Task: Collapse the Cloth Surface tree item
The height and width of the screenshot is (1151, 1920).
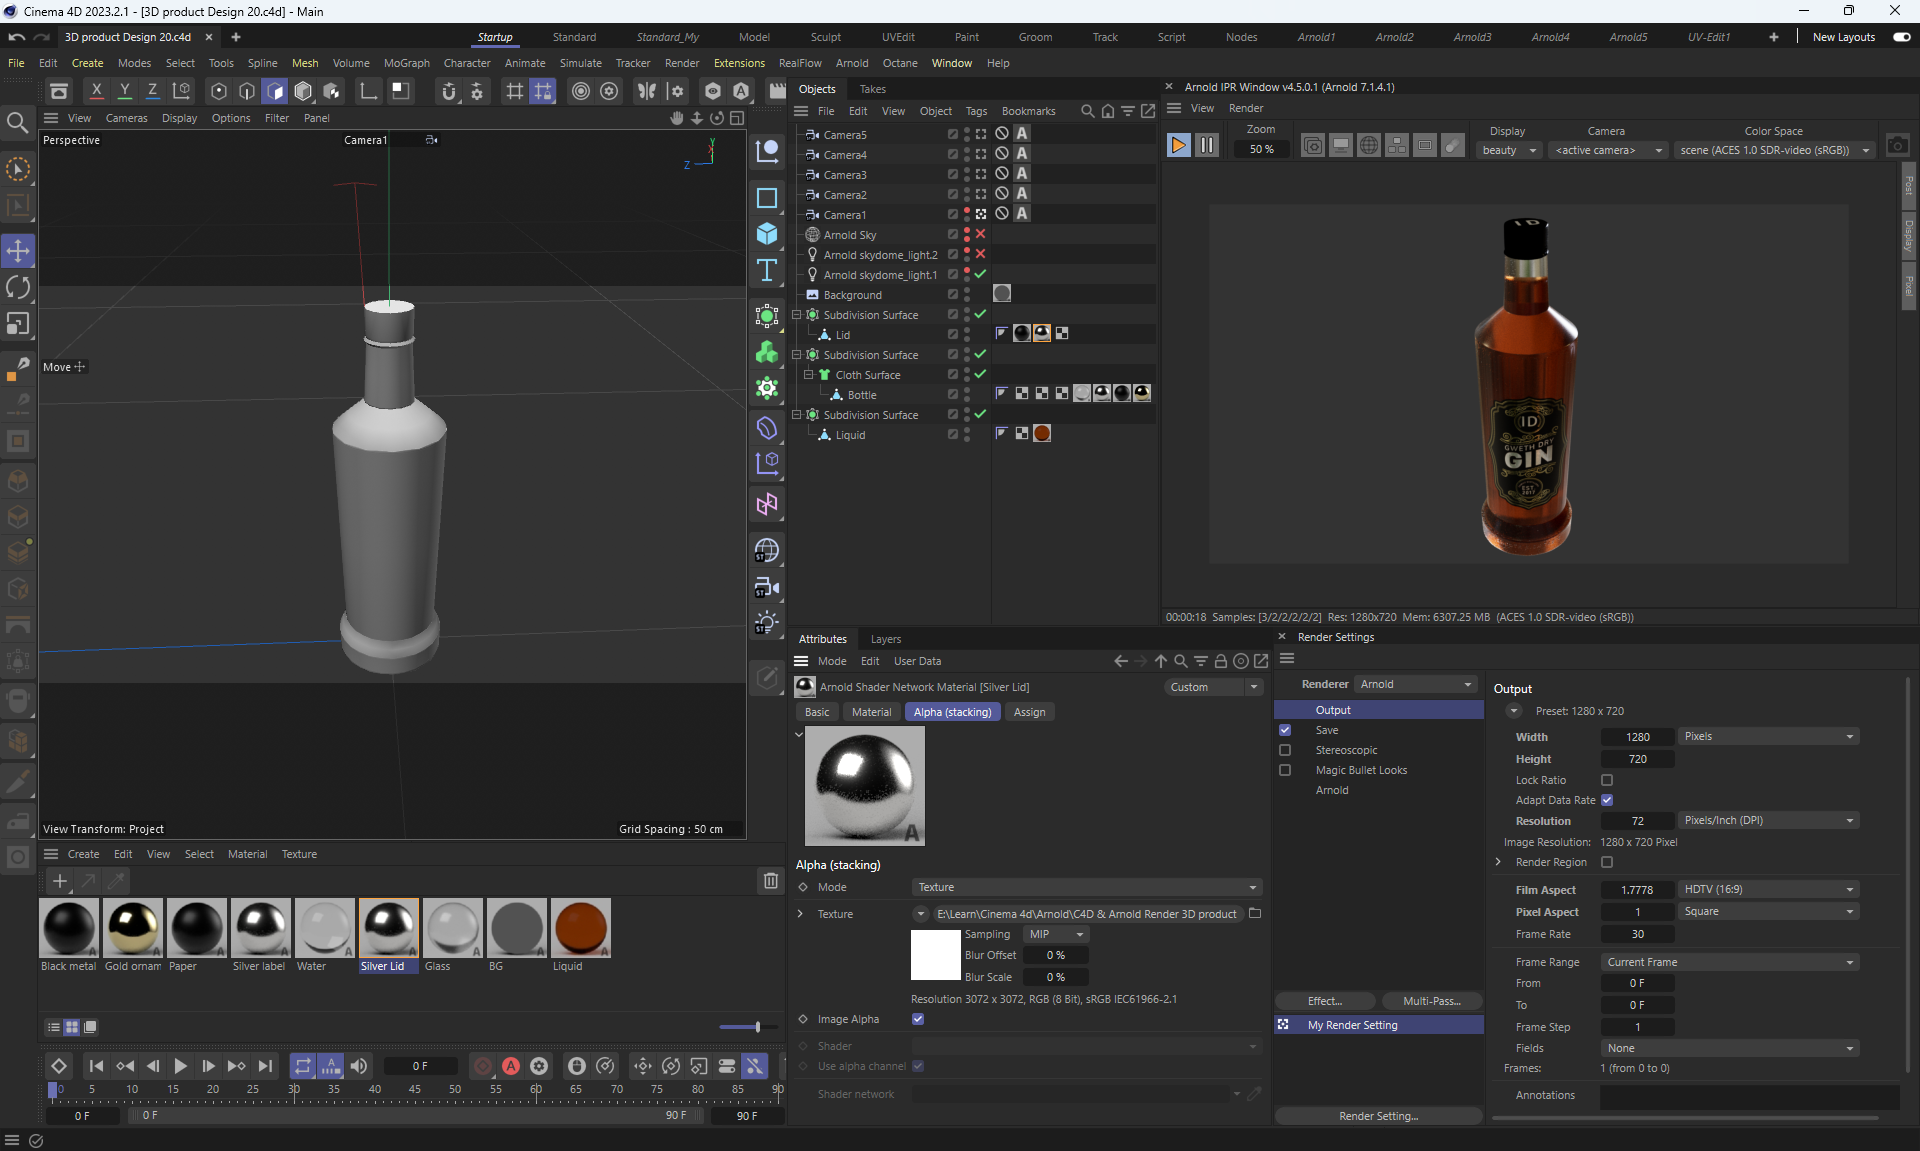Action: (x=809, y=375)
